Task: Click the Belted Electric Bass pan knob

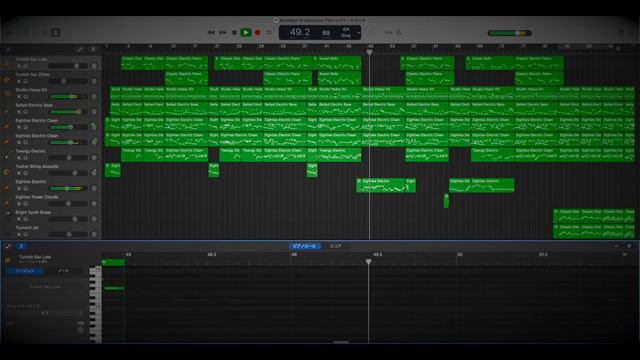Action: 94,111
